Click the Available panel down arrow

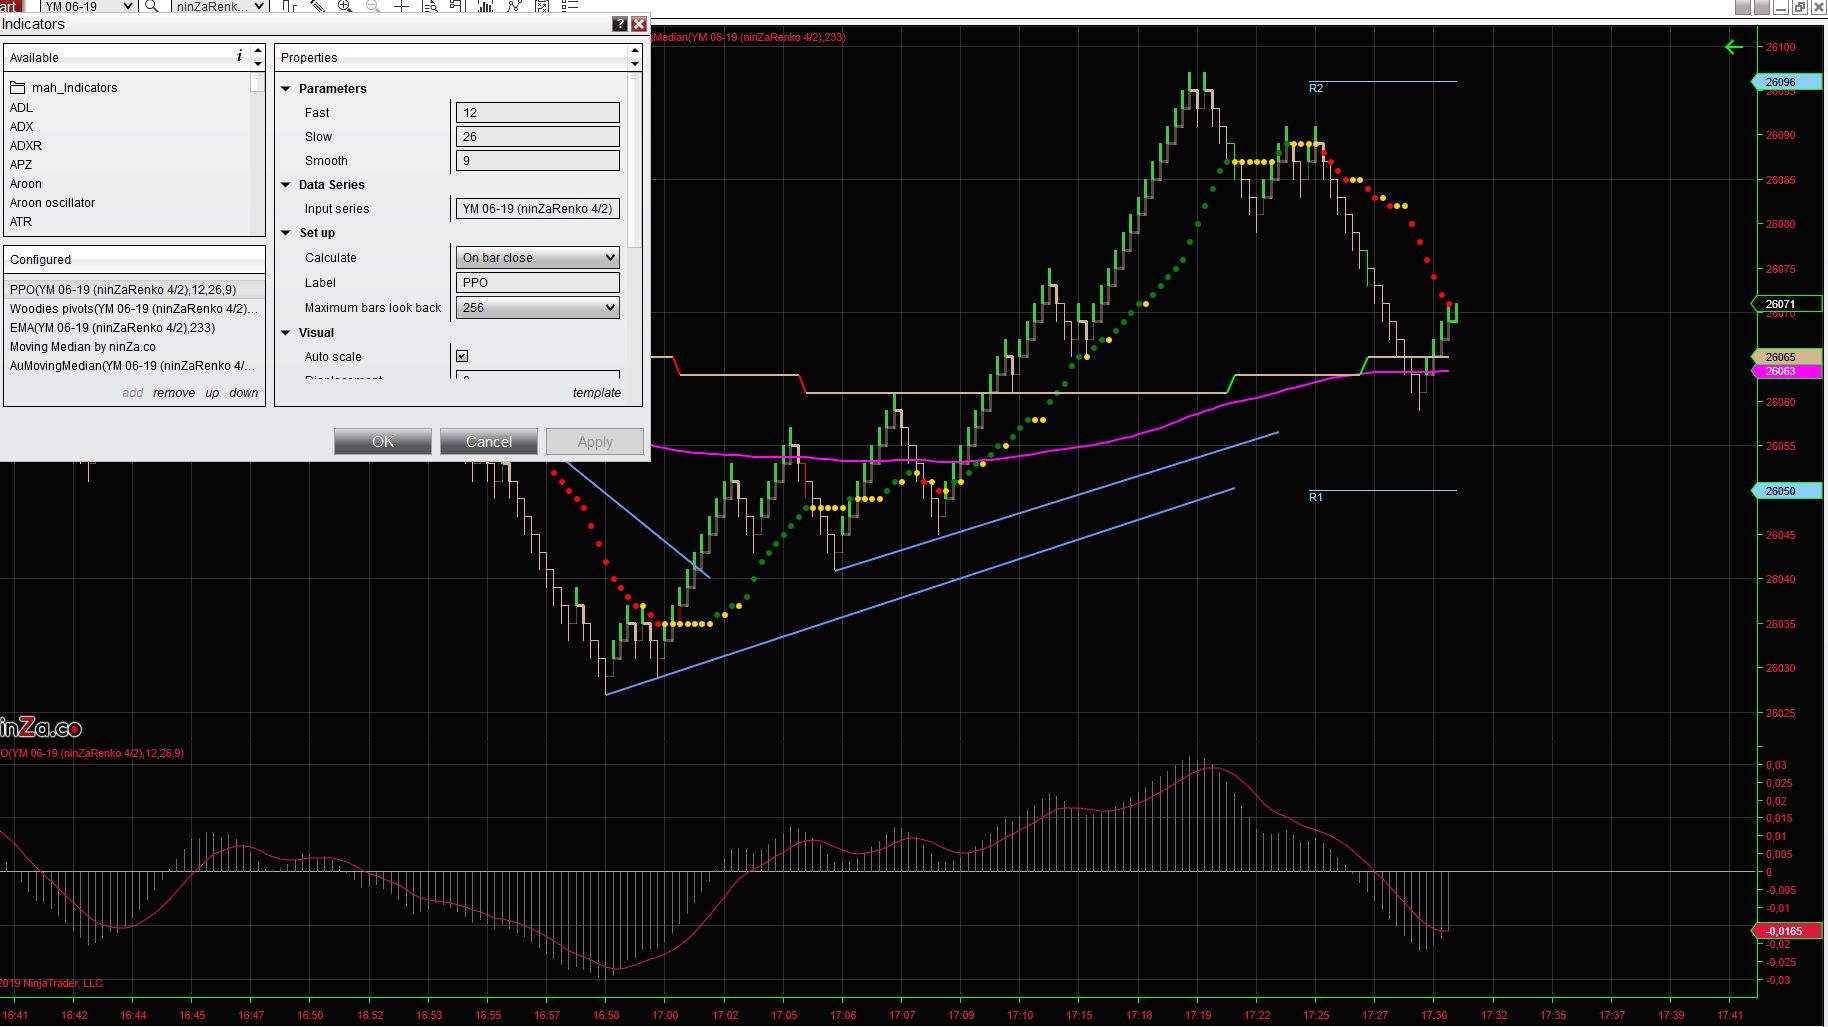[x=258, y=64]
